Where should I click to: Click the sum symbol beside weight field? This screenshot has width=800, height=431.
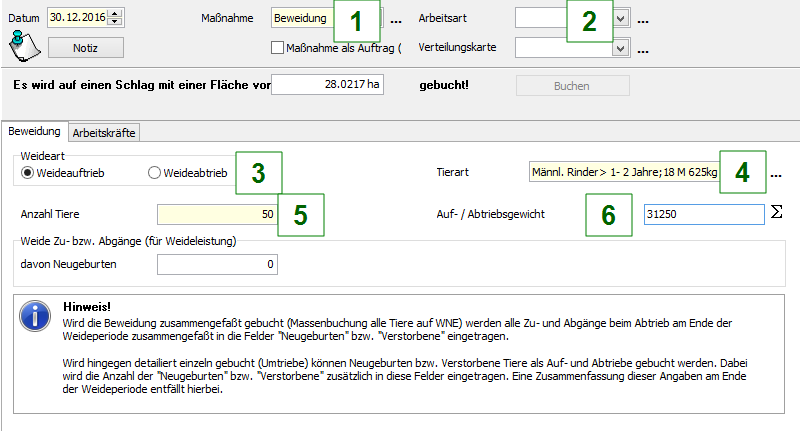[x=776, y=212]
